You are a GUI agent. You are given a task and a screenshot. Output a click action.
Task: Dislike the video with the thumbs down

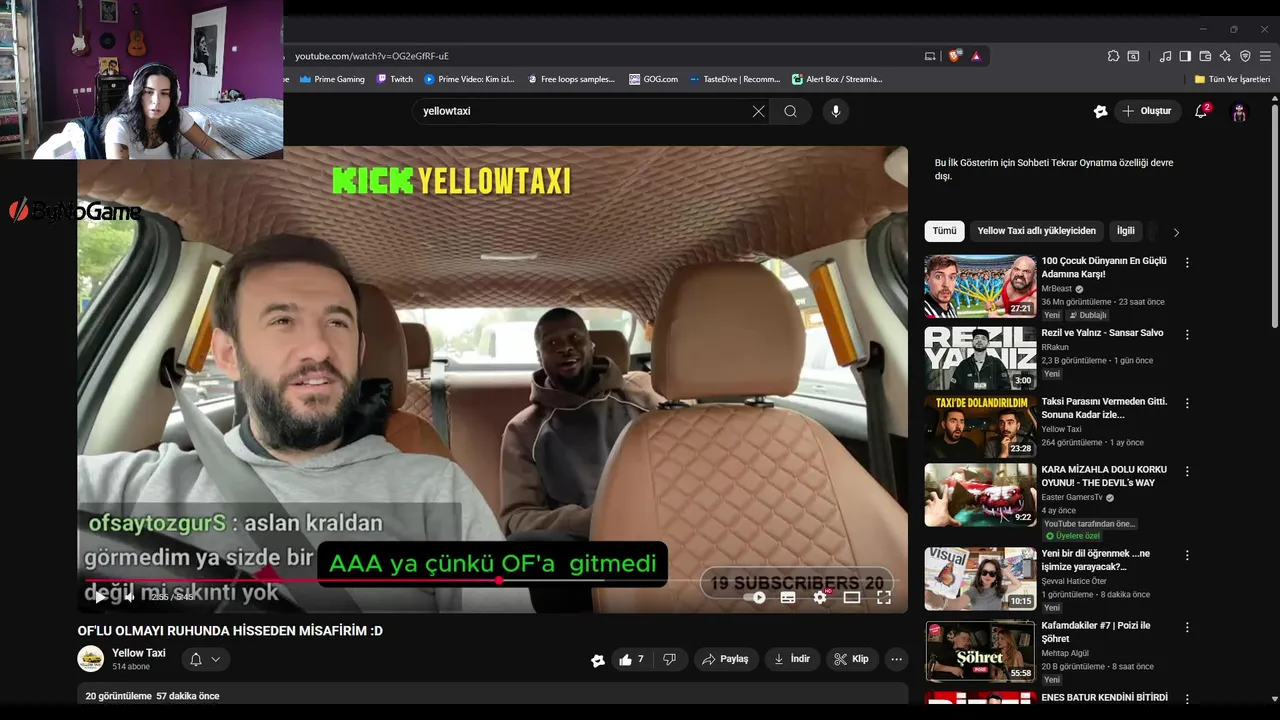coord(670,659)
